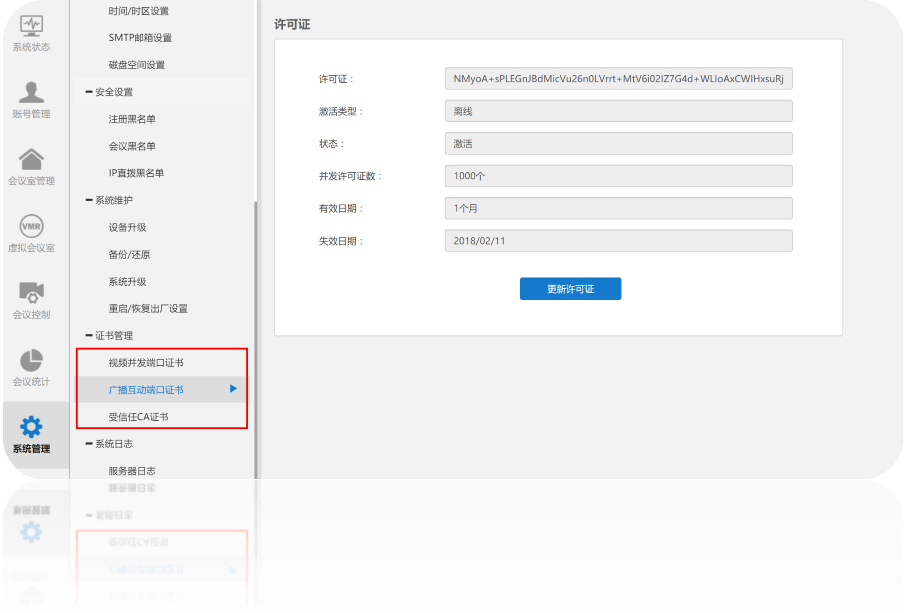The height and width of the screenshot is (613, 906).
Task: Open 会议室管理 house icon
Action: (31, 159)
